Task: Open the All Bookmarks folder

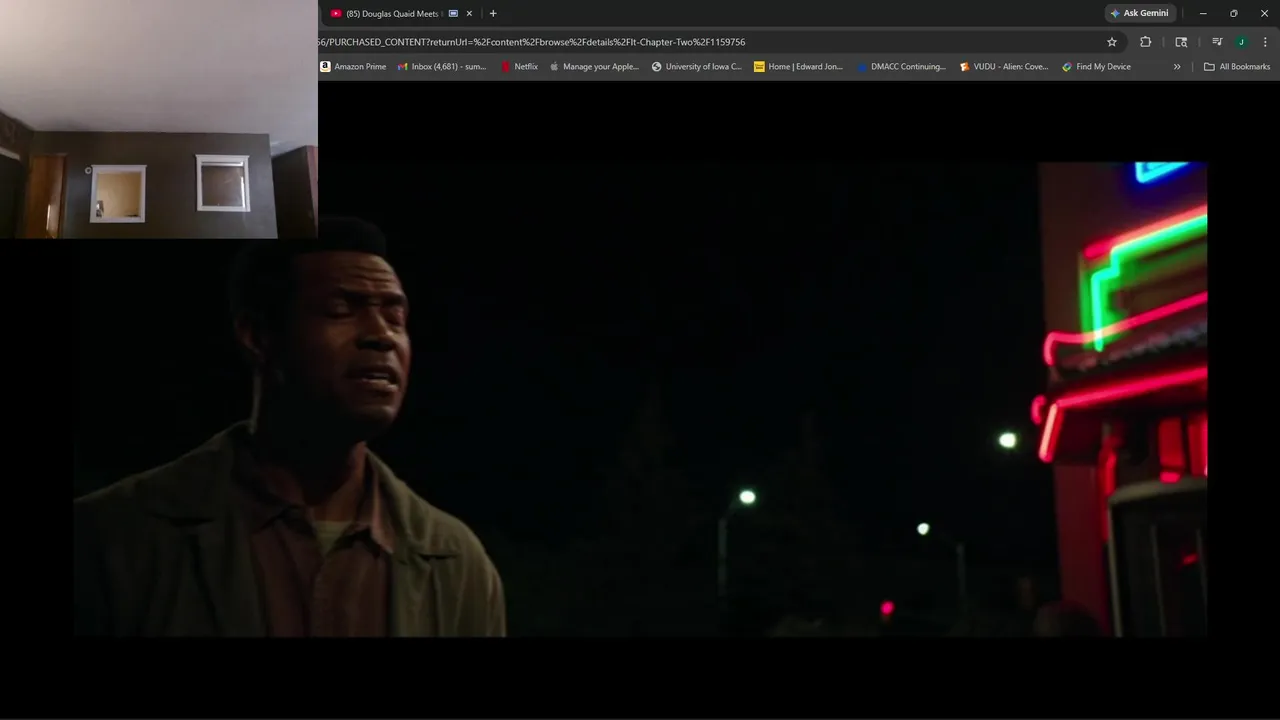Action: coord(1237,67)
